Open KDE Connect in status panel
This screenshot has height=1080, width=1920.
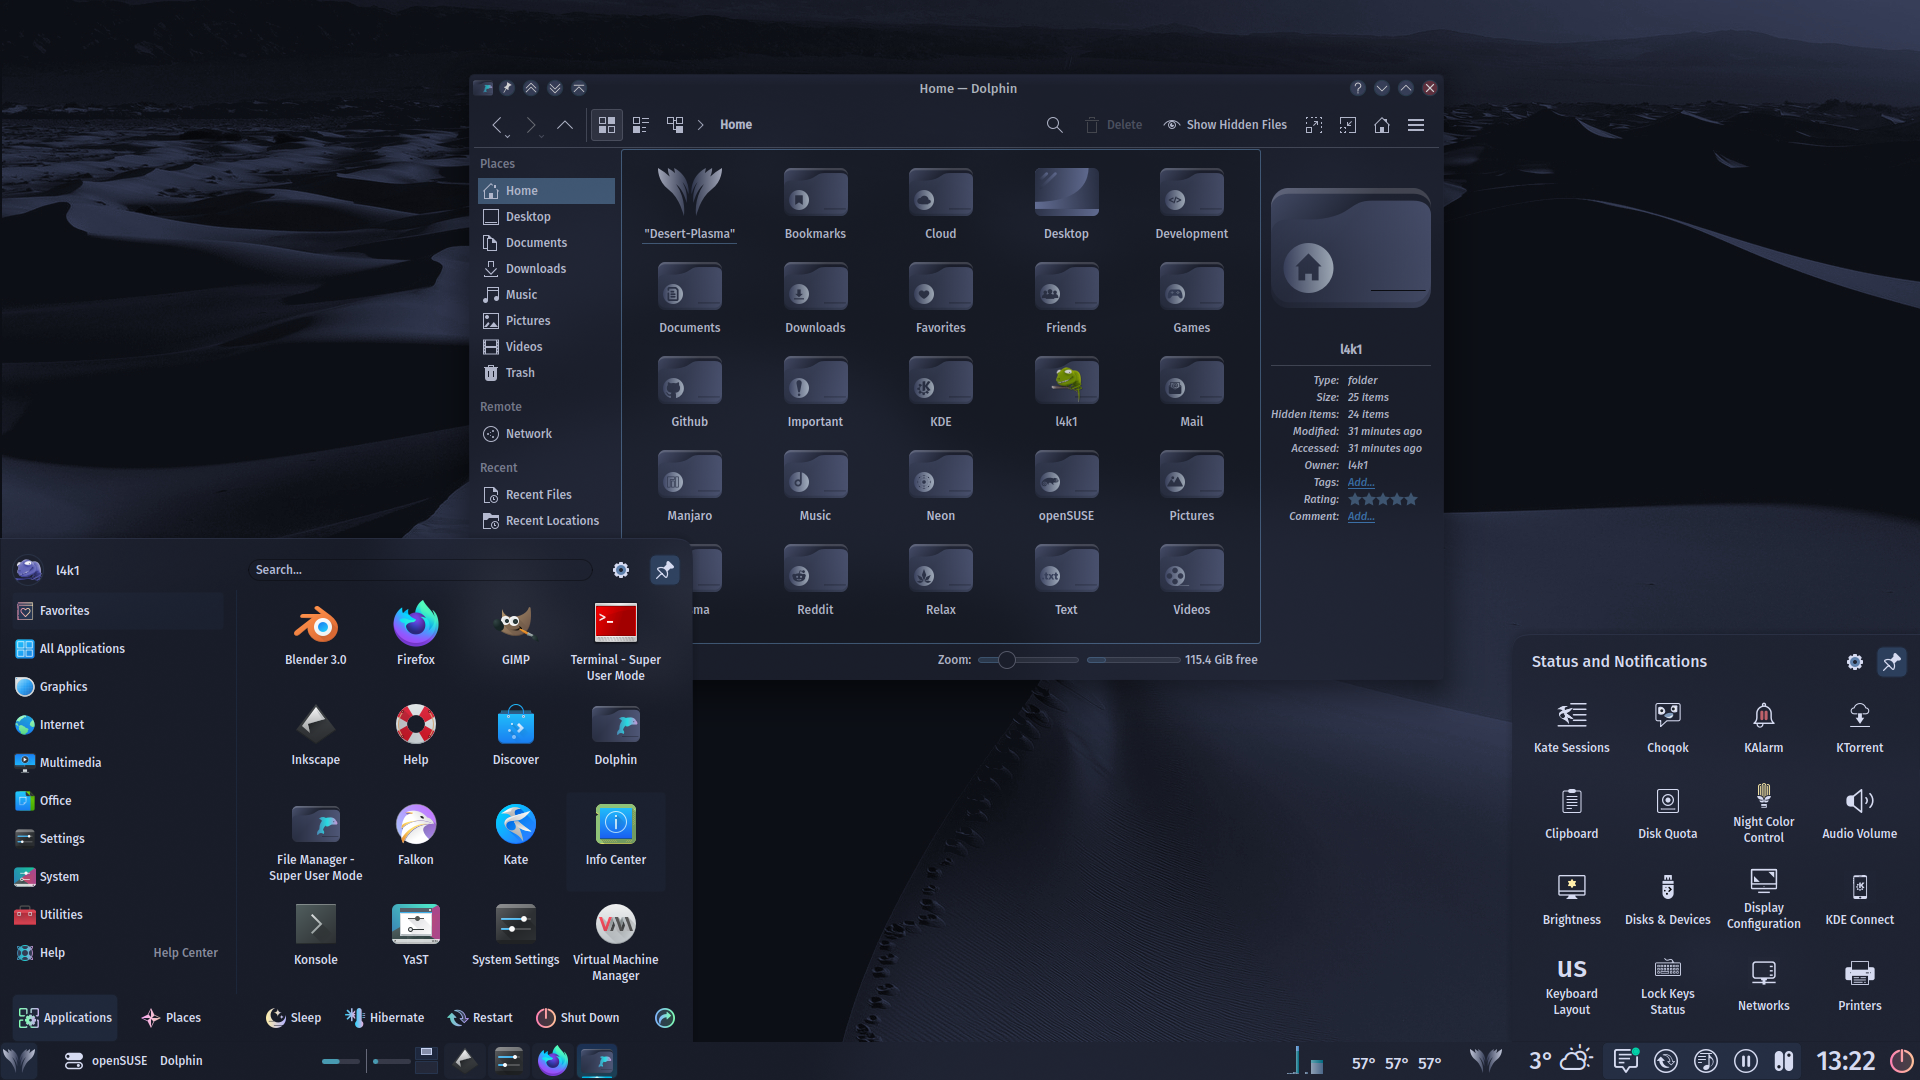coord(1860,899)
